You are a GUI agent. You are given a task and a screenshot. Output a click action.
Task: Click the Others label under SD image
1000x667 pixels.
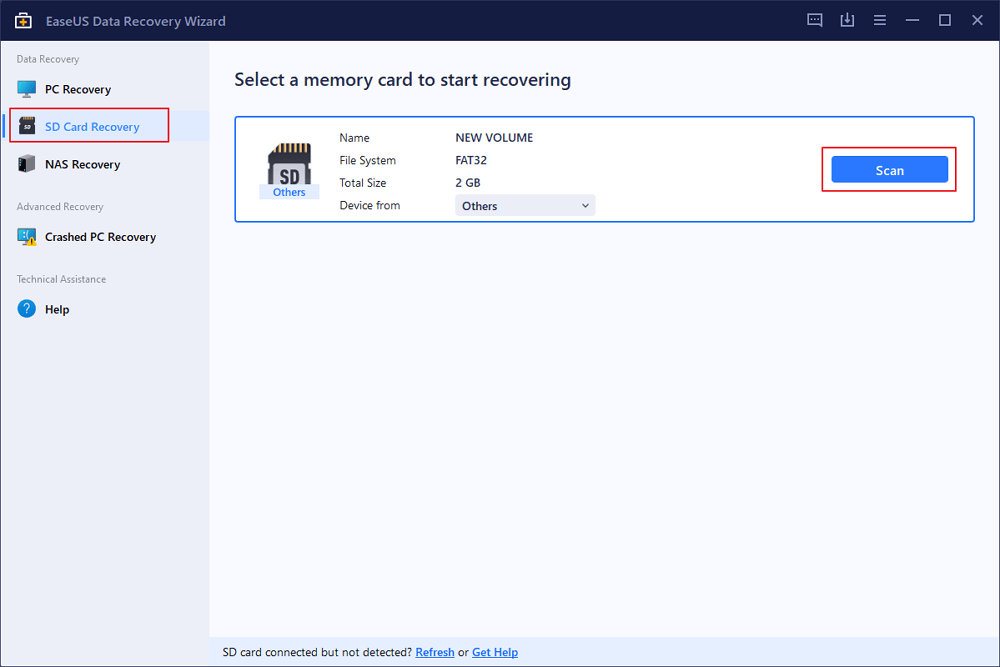coord(289,192)
